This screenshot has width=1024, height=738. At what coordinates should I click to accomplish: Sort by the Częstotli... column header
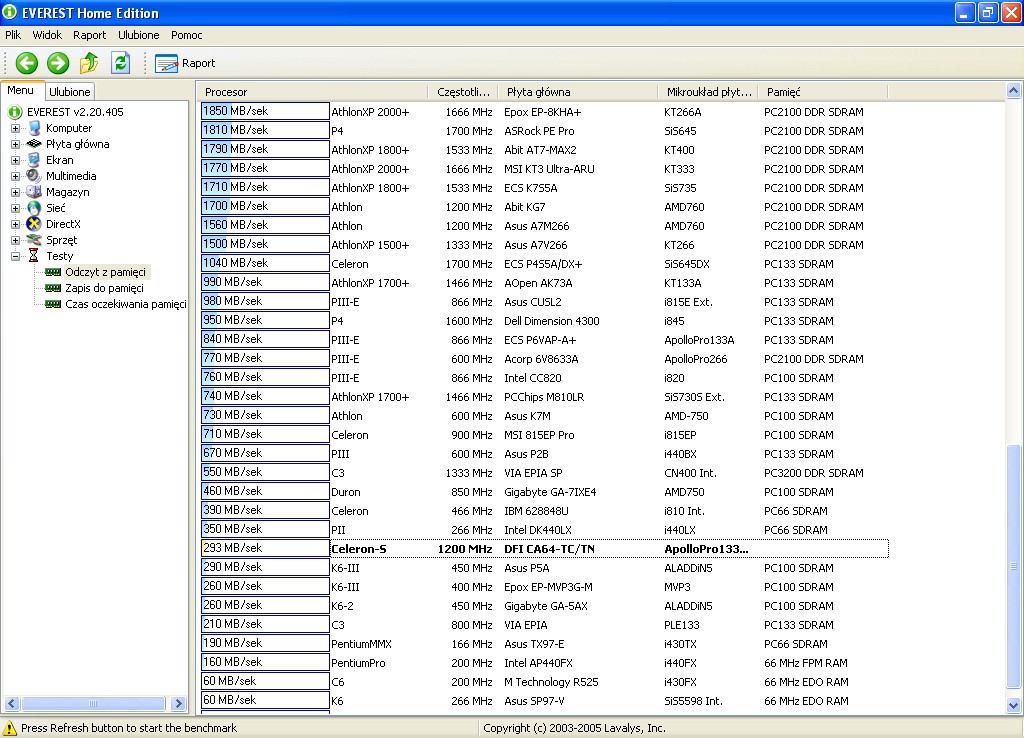(x=463, y=92)
